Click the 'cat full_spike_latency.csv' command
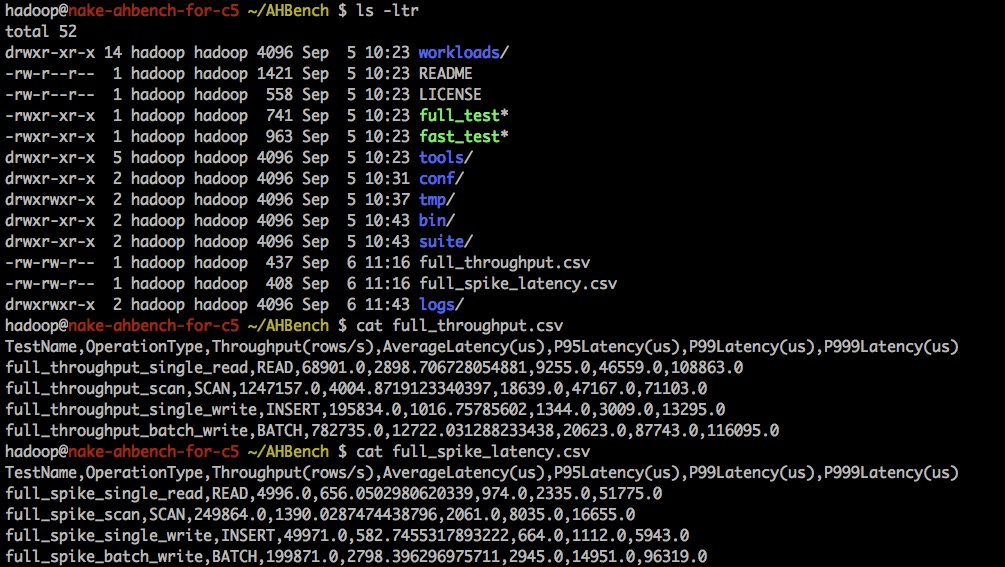The height and width of the screenshot is (567, 1005). coord(473,452)
